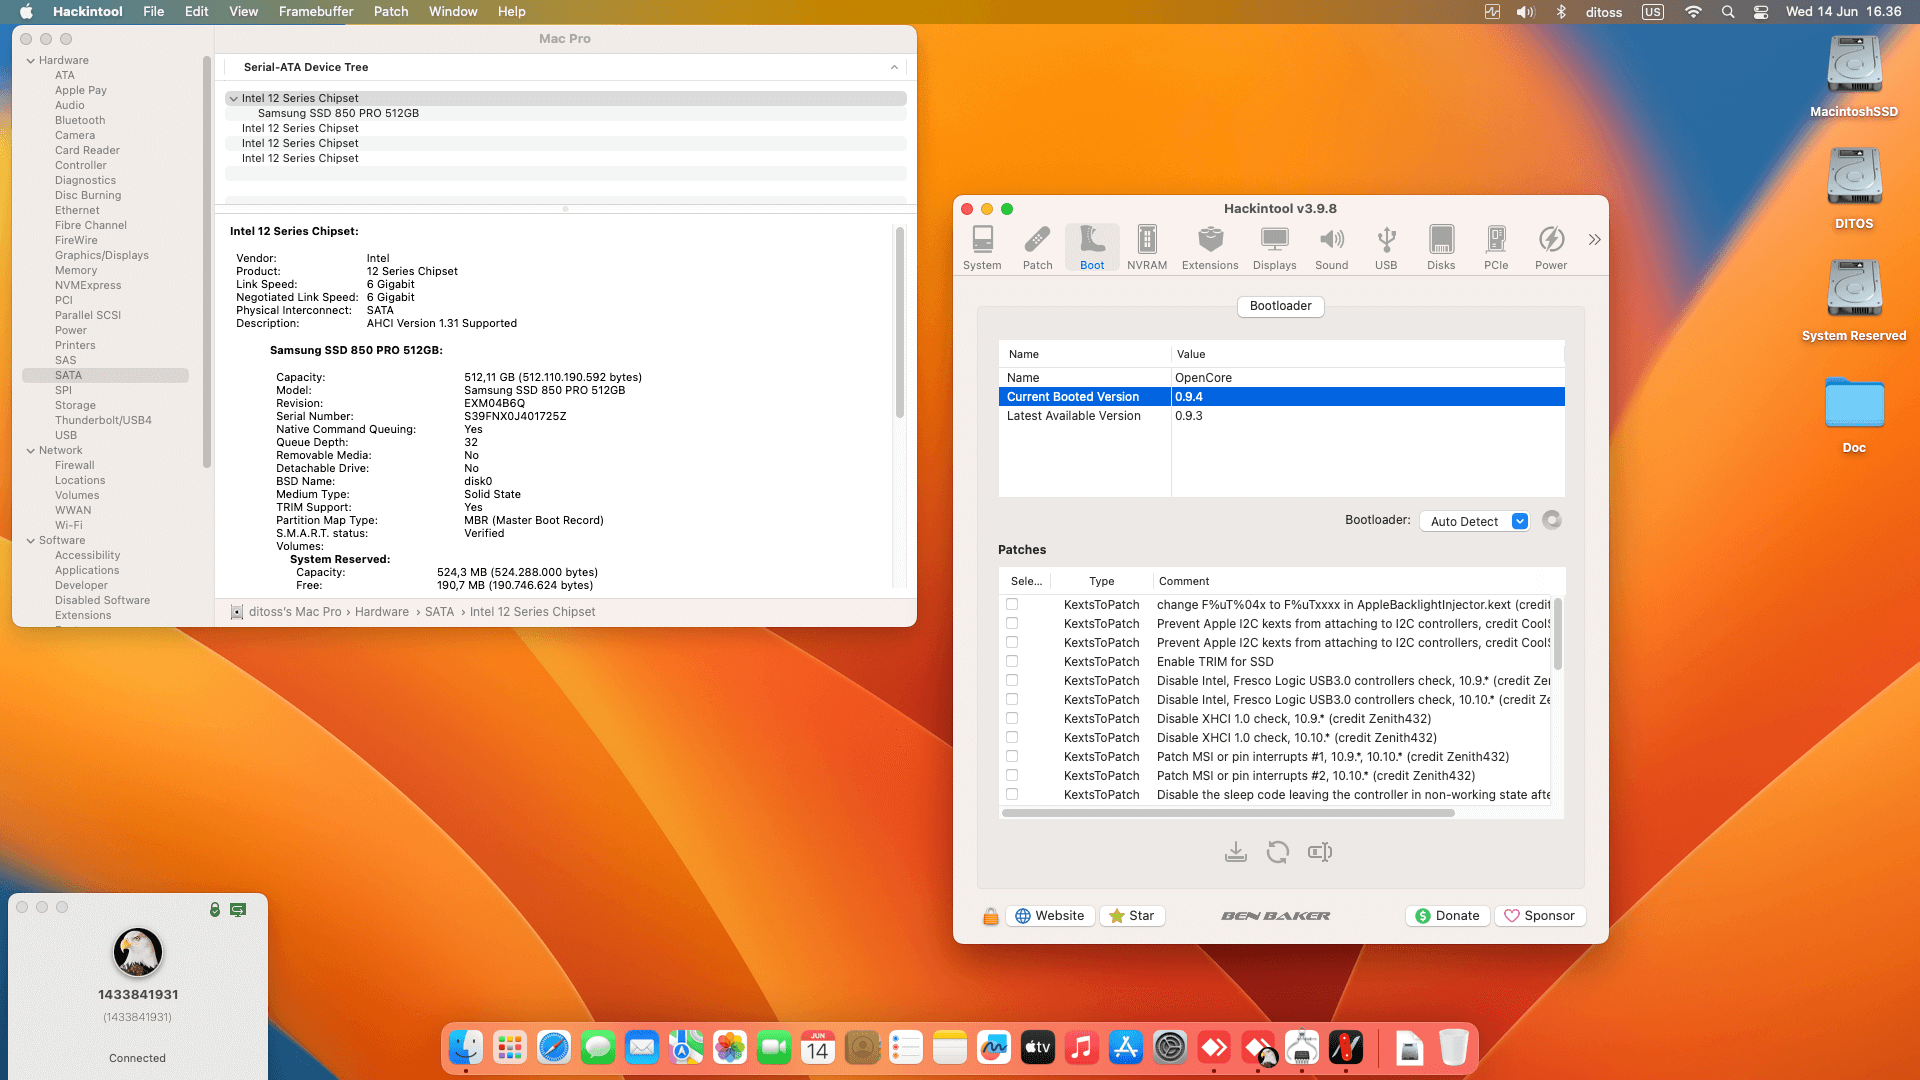Click the patches list vertical scrollbar

(x=1558, y=634)
